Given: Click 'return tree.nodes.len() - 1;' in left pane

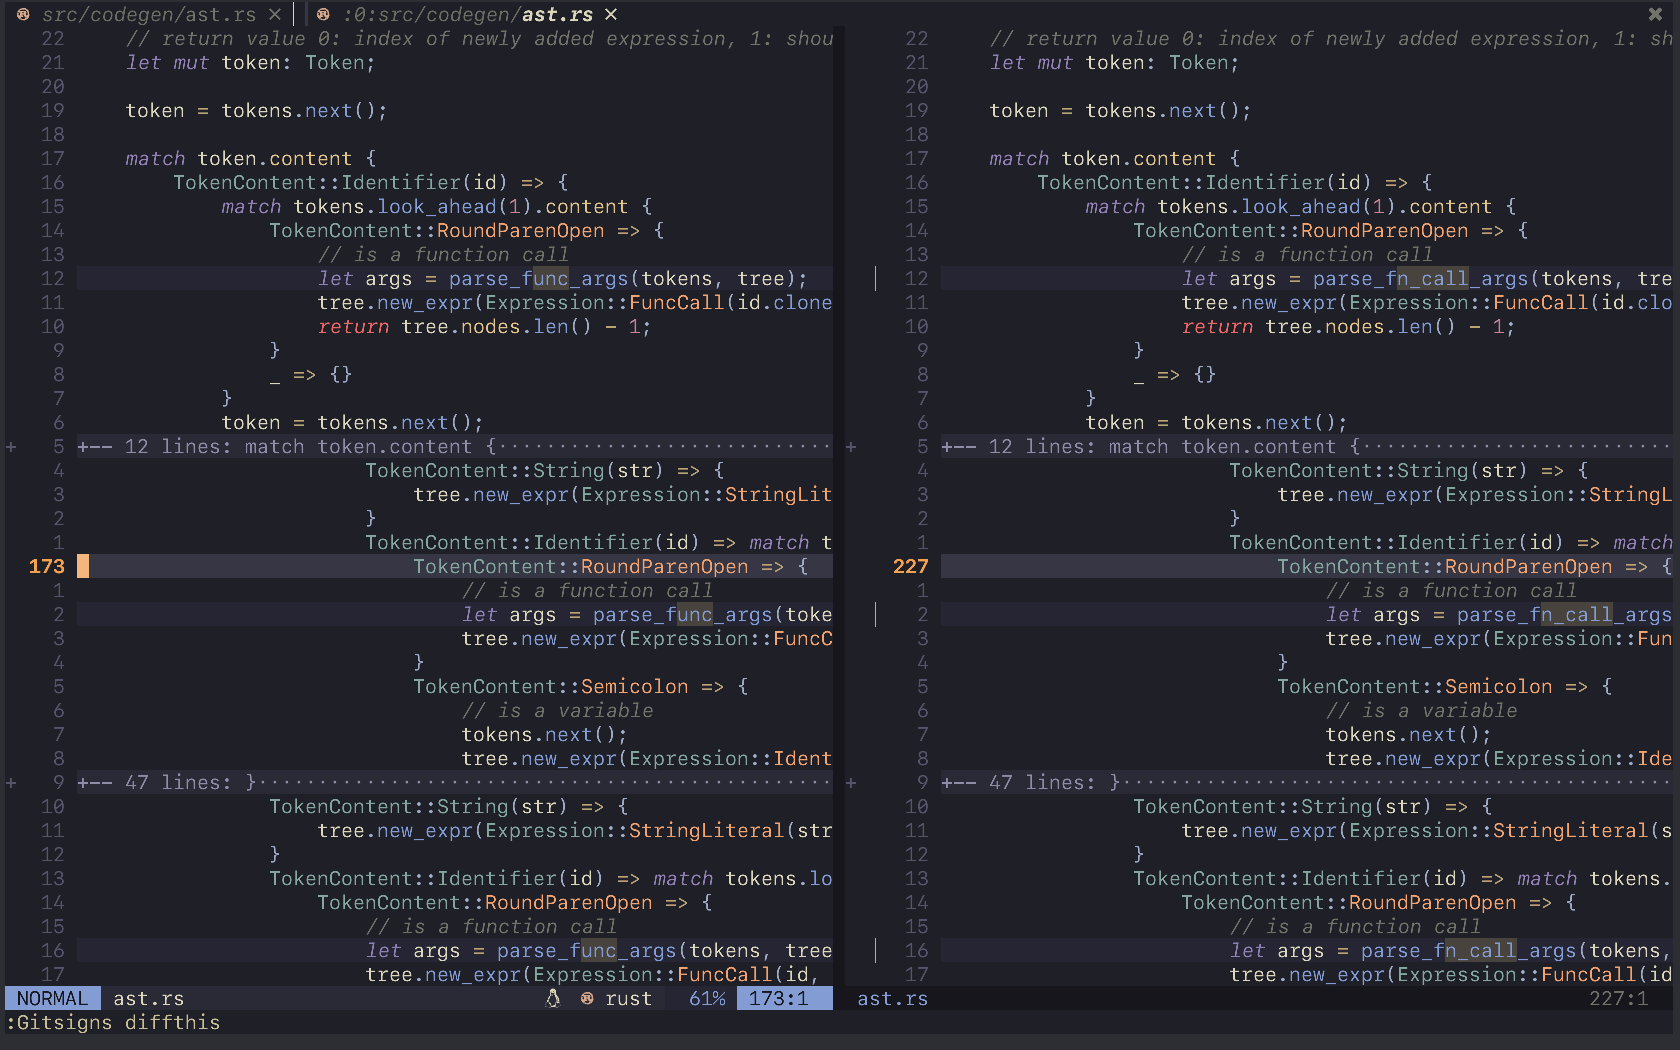Looking at the screenshot, I should point(485,326).
